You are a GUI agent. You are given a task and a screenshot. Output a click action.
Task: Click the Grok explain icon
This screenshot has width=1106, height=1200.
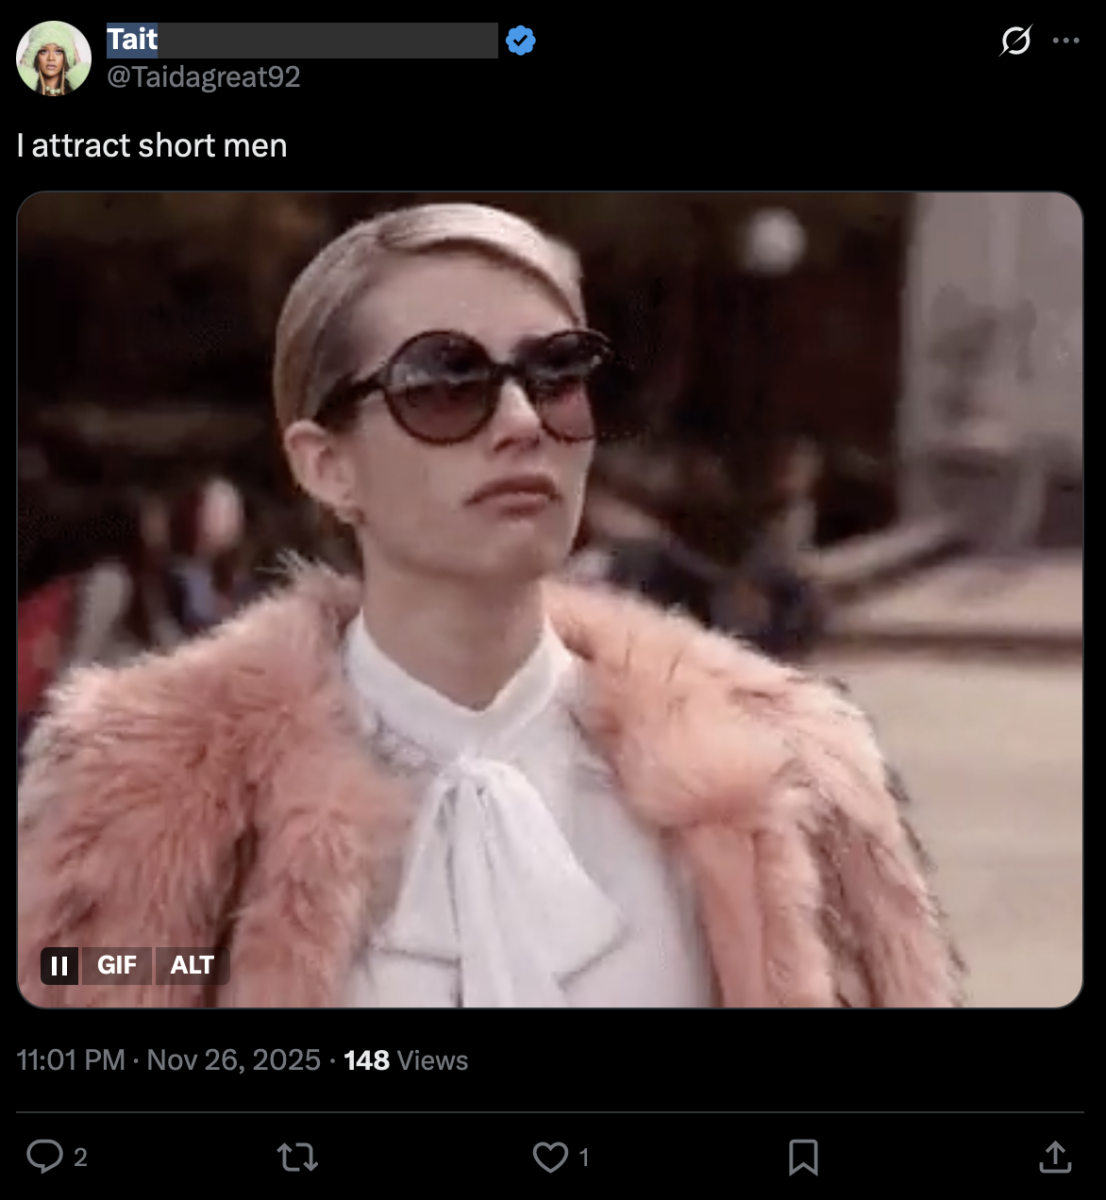[1015, 41]
